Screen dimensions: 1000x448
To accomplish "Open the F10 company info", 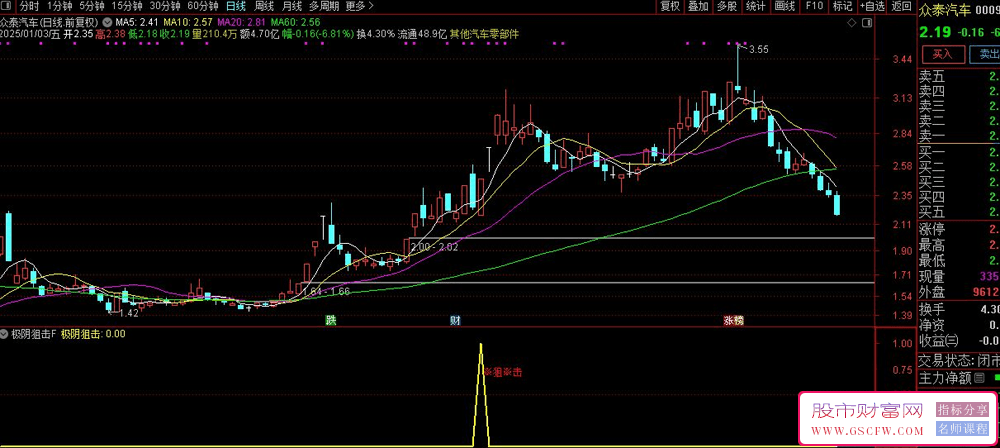I will point(814,6).
